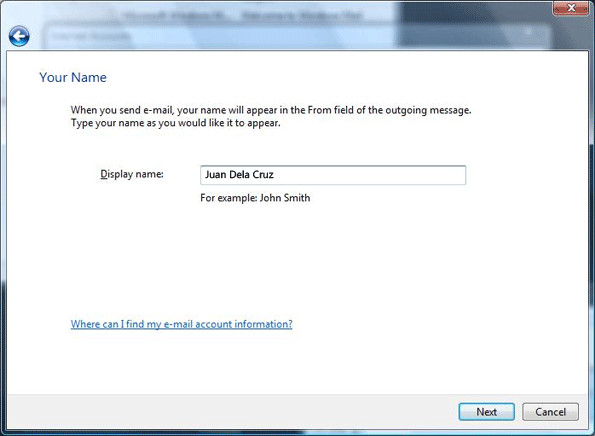Image resolution: width=595 pixels, height=436 pixels.
Task: Proceed with the Next button
Action: tap(486, 412)
